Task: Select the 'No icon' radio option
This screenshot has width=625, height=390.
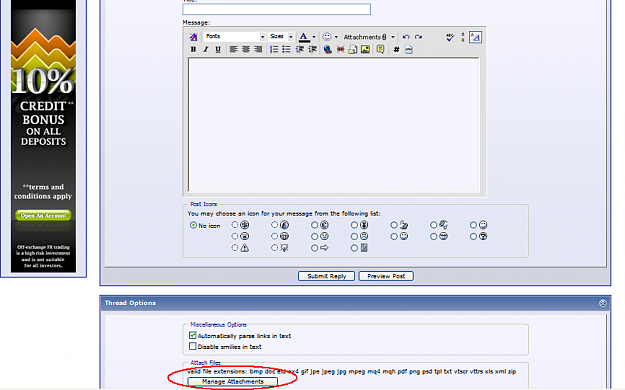Action: [x=193, y=225]
